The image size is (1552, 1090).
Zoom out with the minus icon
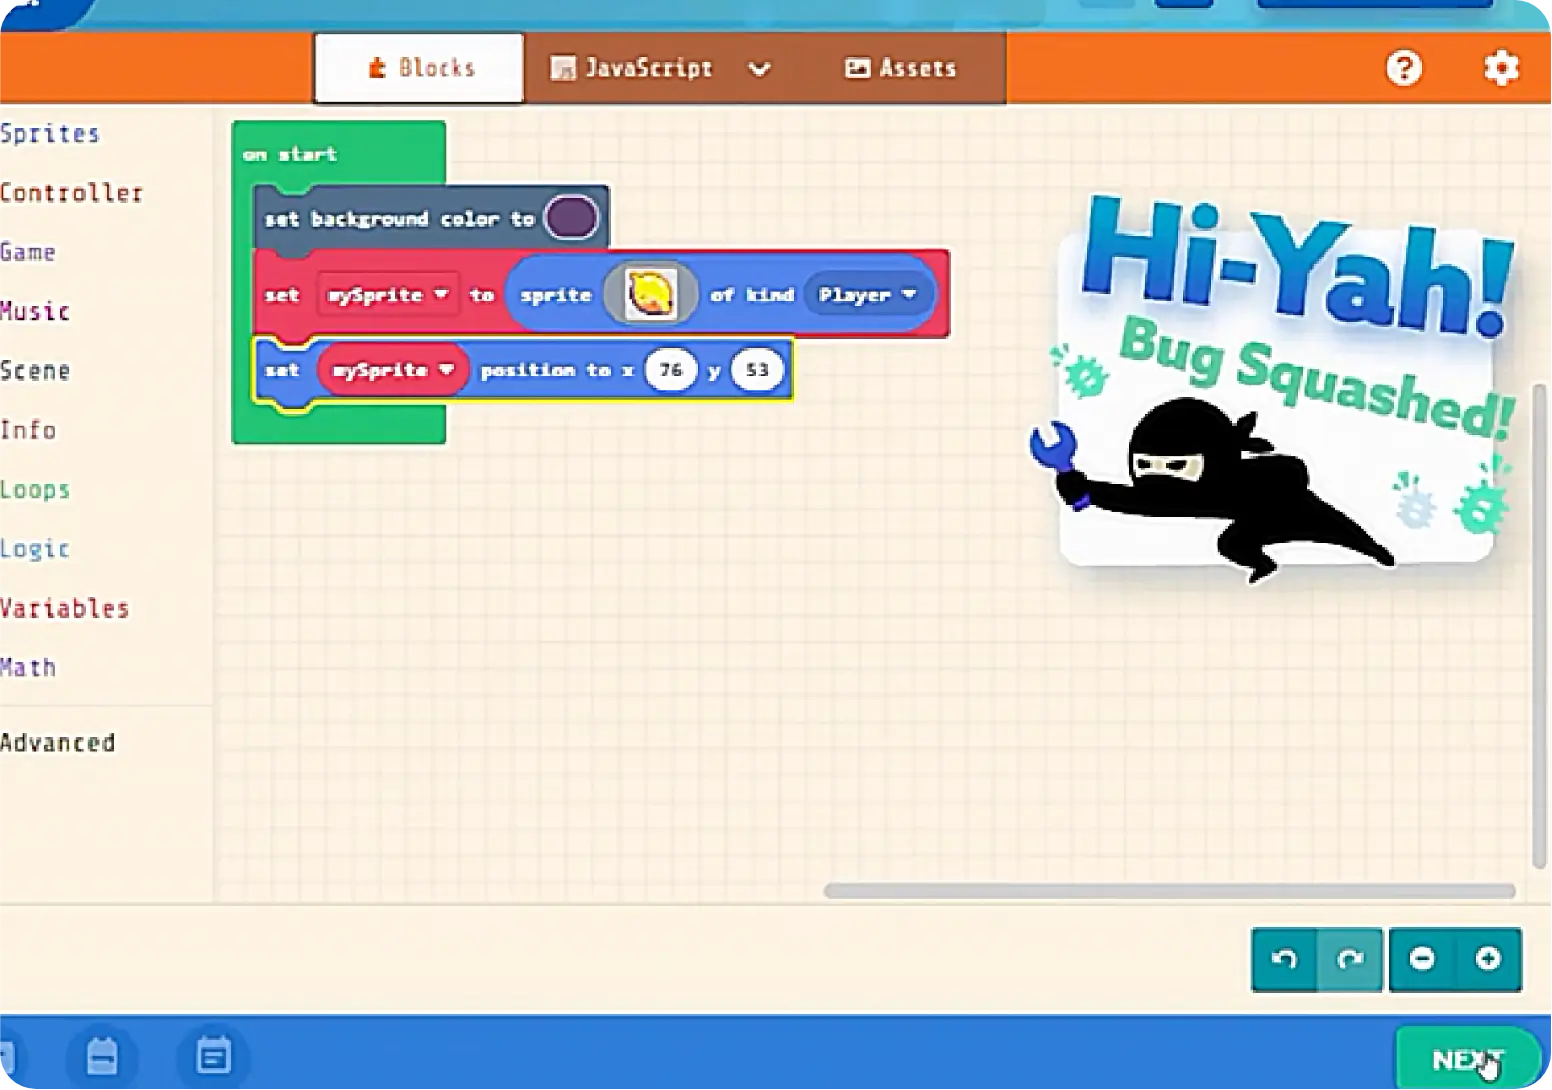click(1422, 959)
